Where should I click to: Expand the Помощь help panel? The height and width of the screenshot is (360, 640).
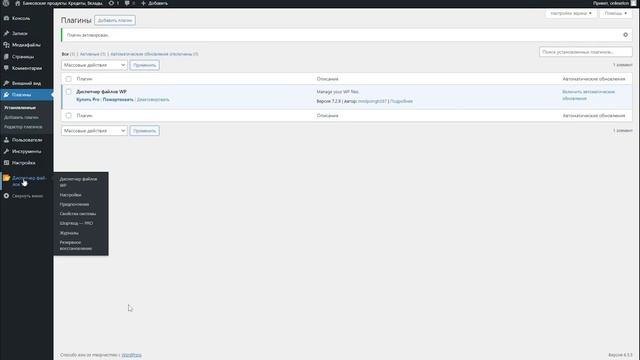[616, 13]
